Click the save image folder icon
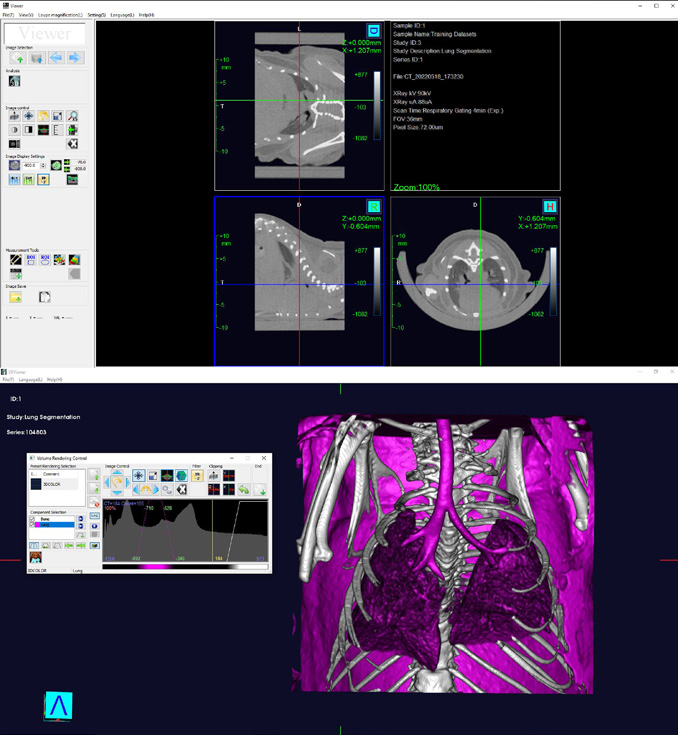 (15, 297)
